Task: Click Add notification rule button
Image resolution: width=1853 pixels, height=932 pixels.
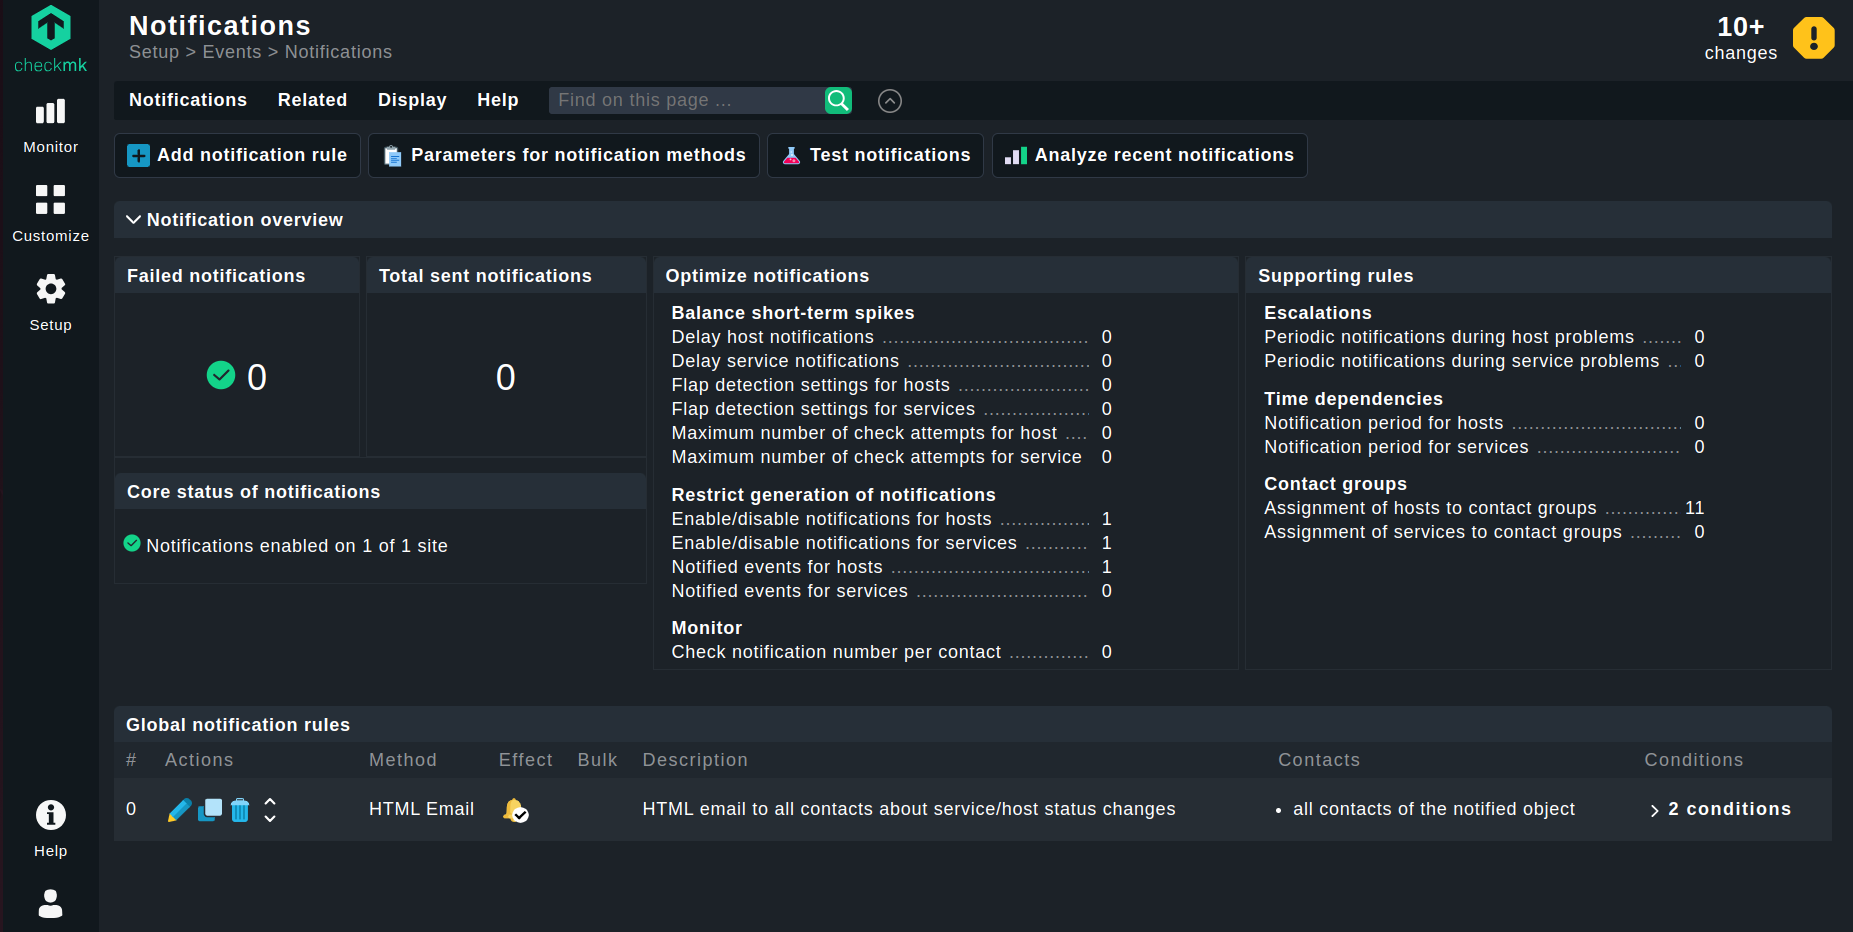Action: tap(238, 155)
